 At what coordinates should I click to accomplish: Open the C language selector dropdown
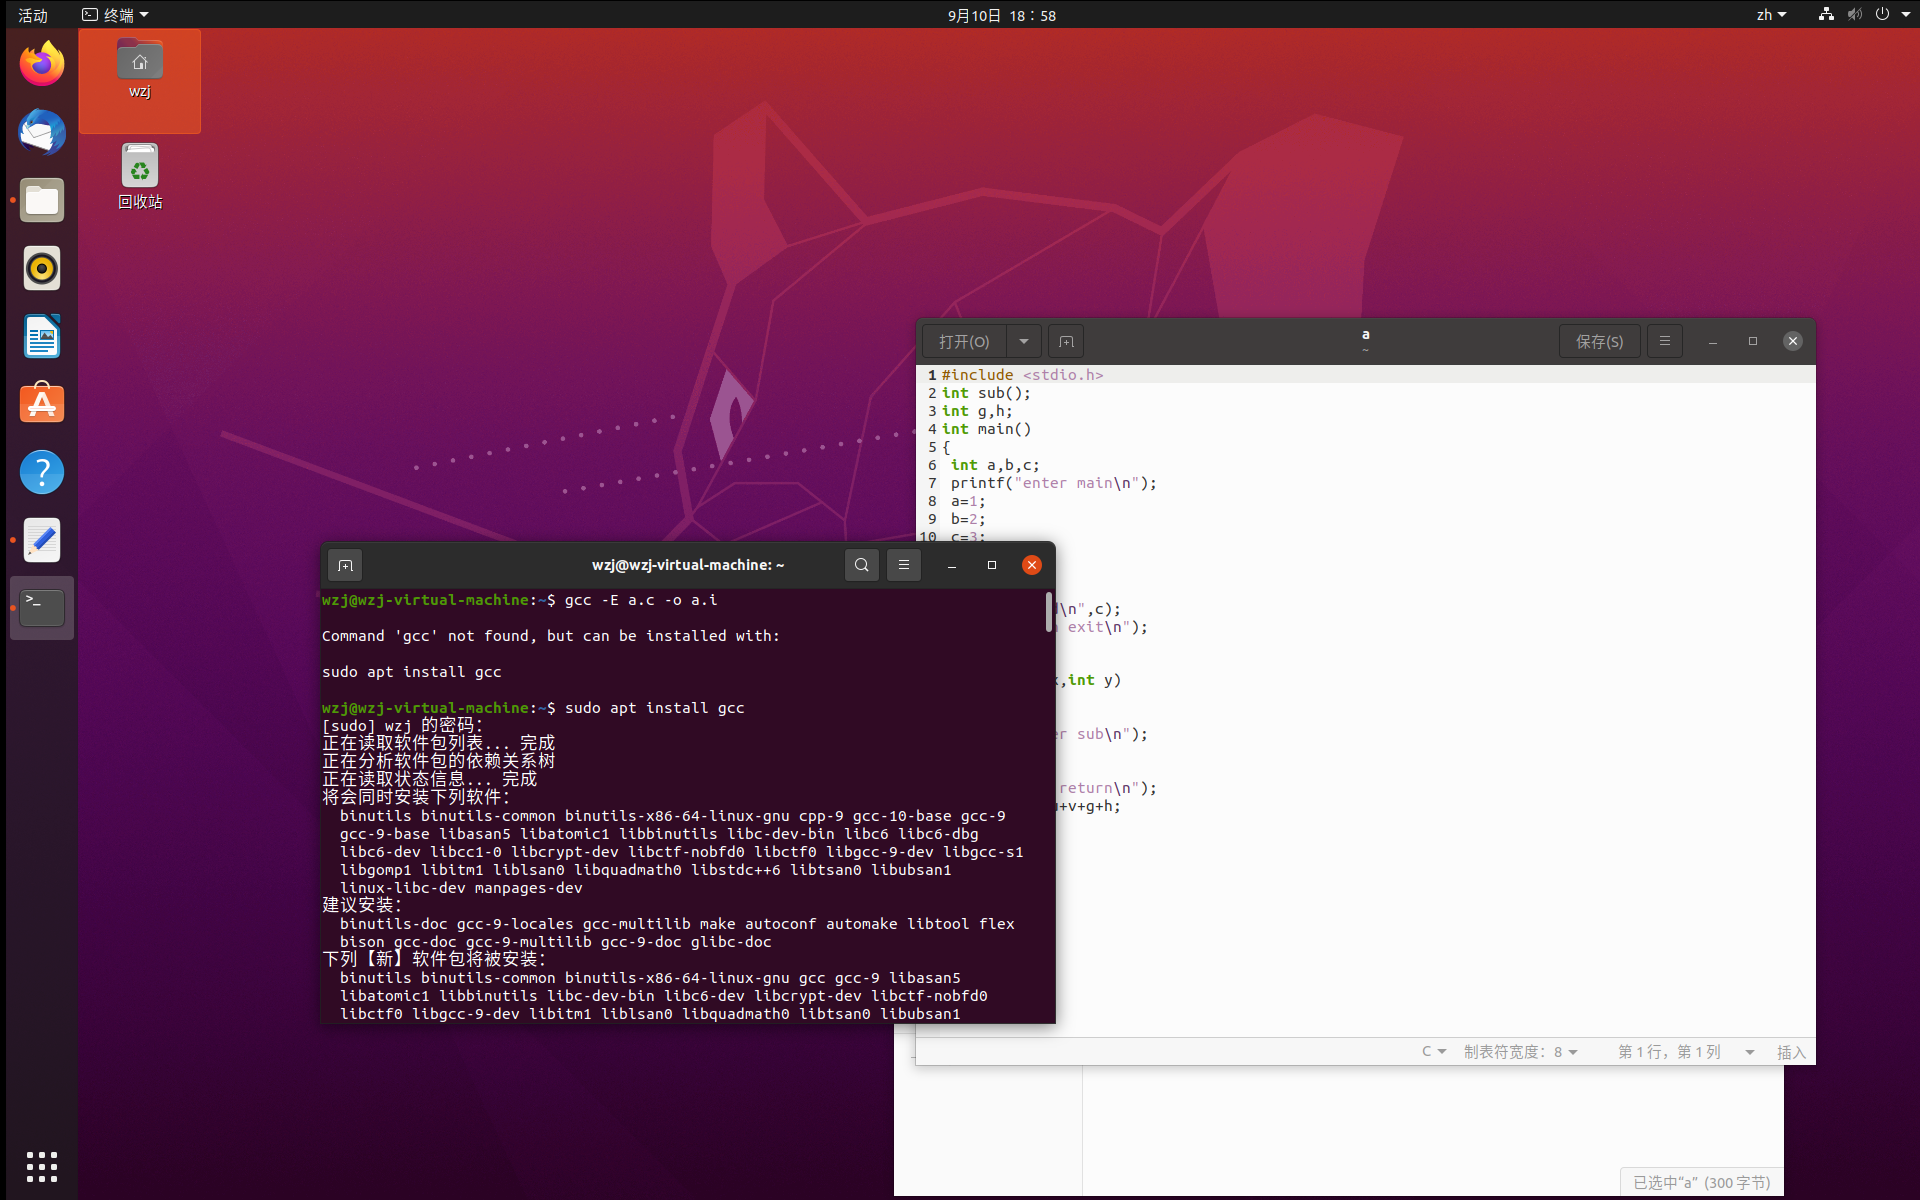[x=1433, y=1052]
